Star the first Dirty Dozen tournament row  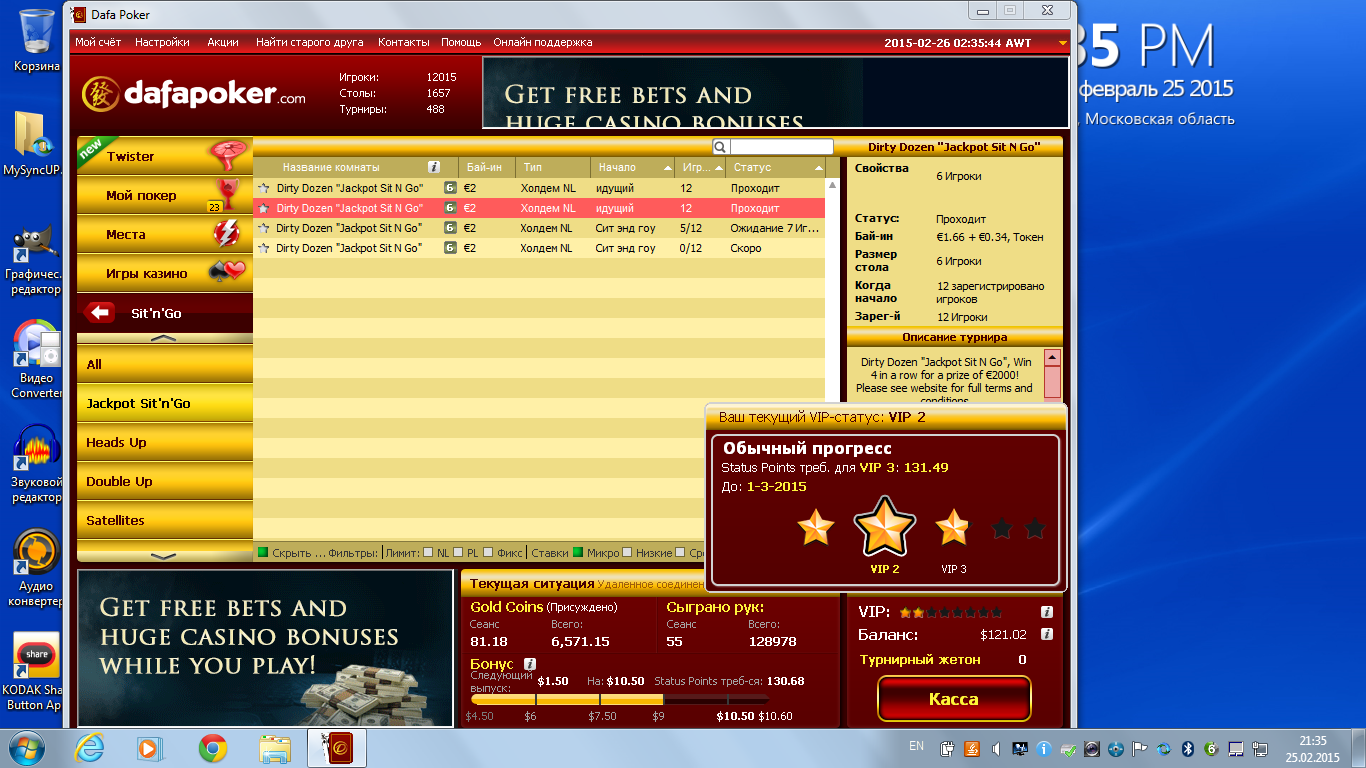click(264, 188)
